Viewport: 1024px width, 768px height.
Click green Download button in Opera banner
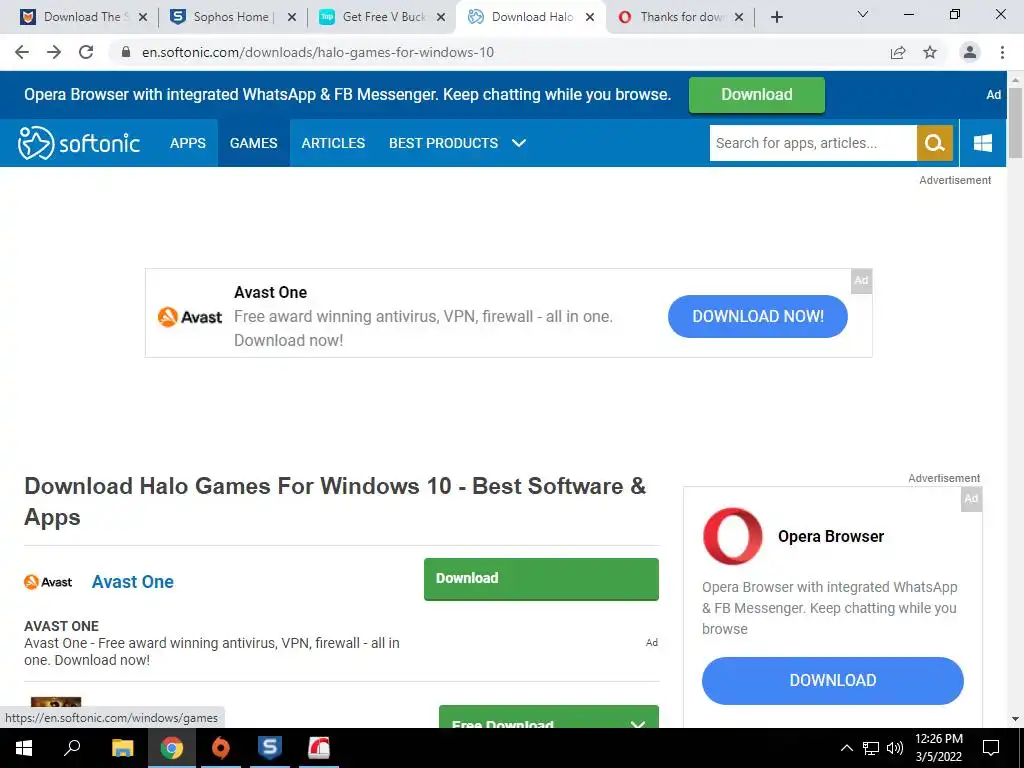coord(756,95)
